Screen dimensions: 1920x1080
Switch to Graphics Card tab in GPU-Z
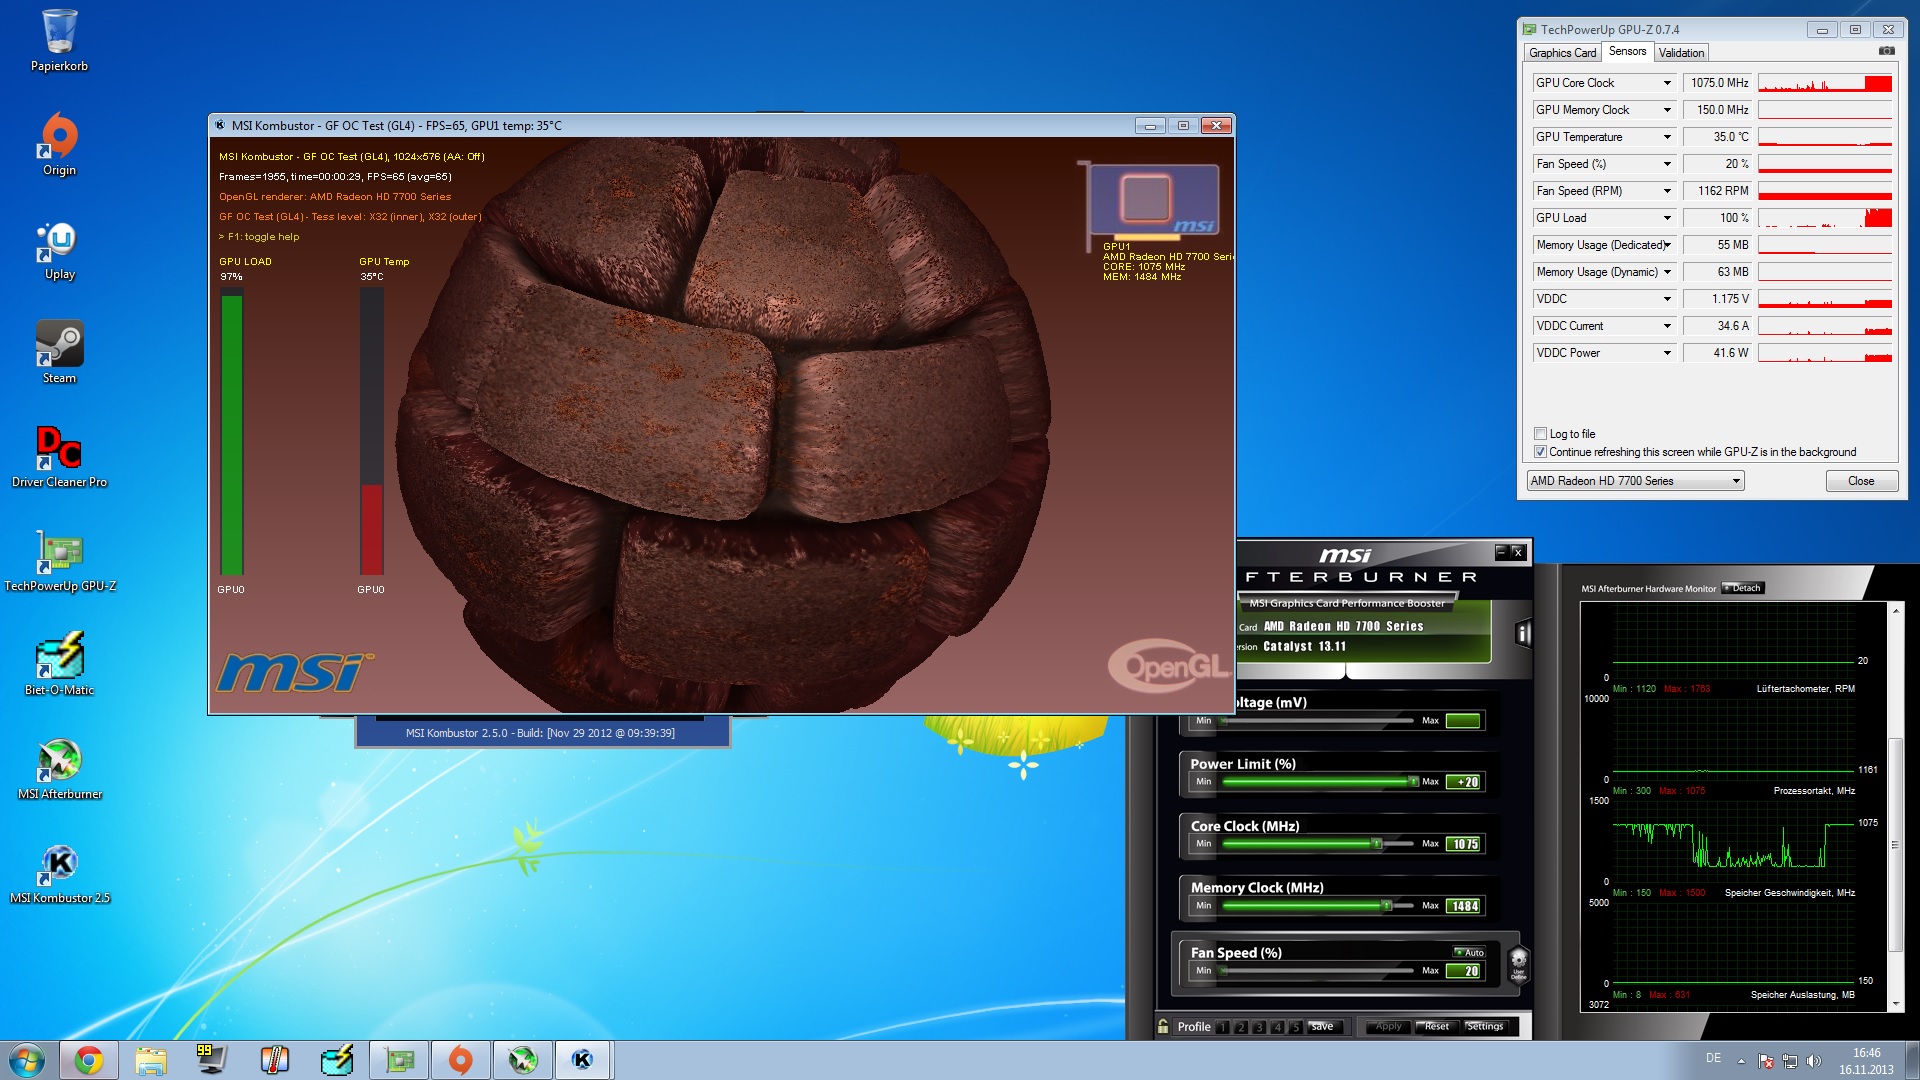point(1562,53)
